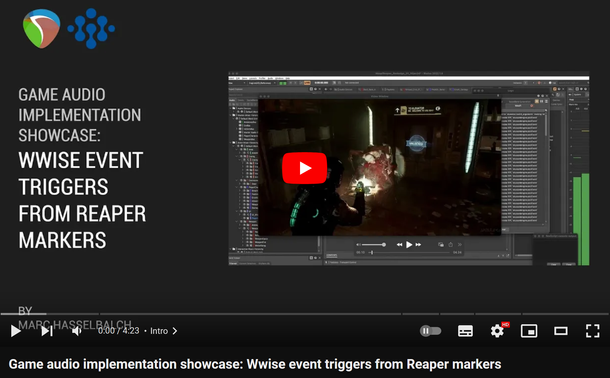Enable subtitles with the captions icon
Image resolution: width=610 pixels, height=378 pixels.
tap(465, 331)
